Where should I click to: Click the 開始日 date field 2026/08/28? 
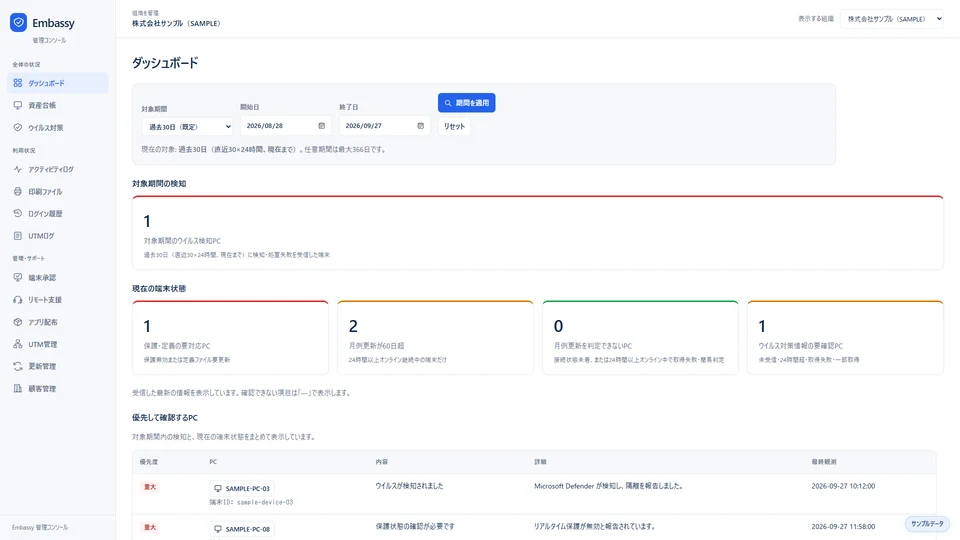(286, 126)
